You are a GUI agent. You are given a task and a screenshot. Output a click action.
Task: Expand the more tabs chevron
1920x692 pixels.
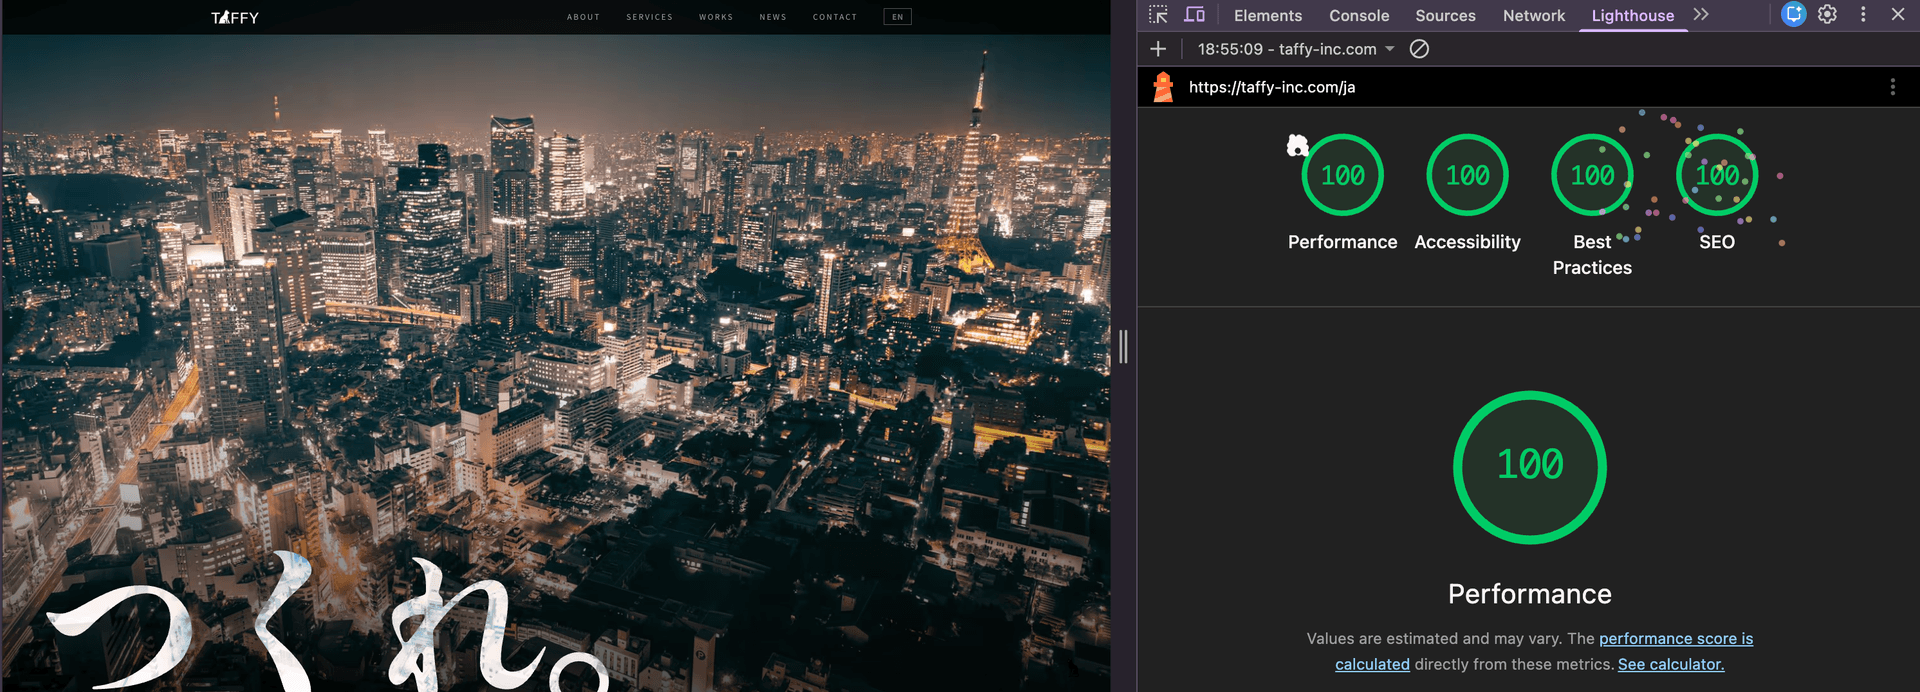click(1701, 15)
